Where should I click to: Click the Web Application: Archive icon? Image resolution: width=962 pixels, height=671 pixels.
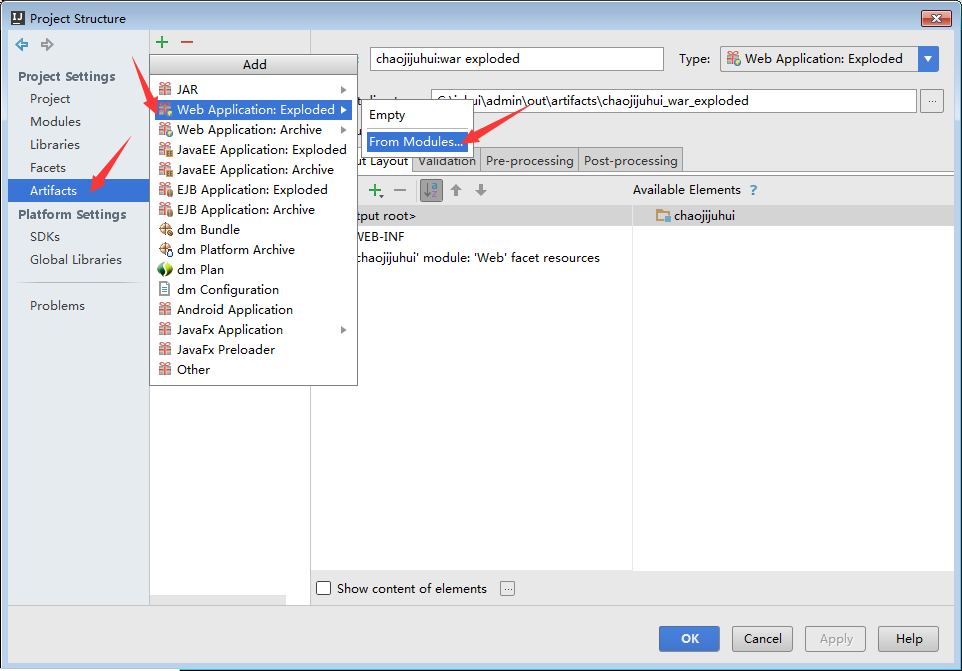(166, 129)
